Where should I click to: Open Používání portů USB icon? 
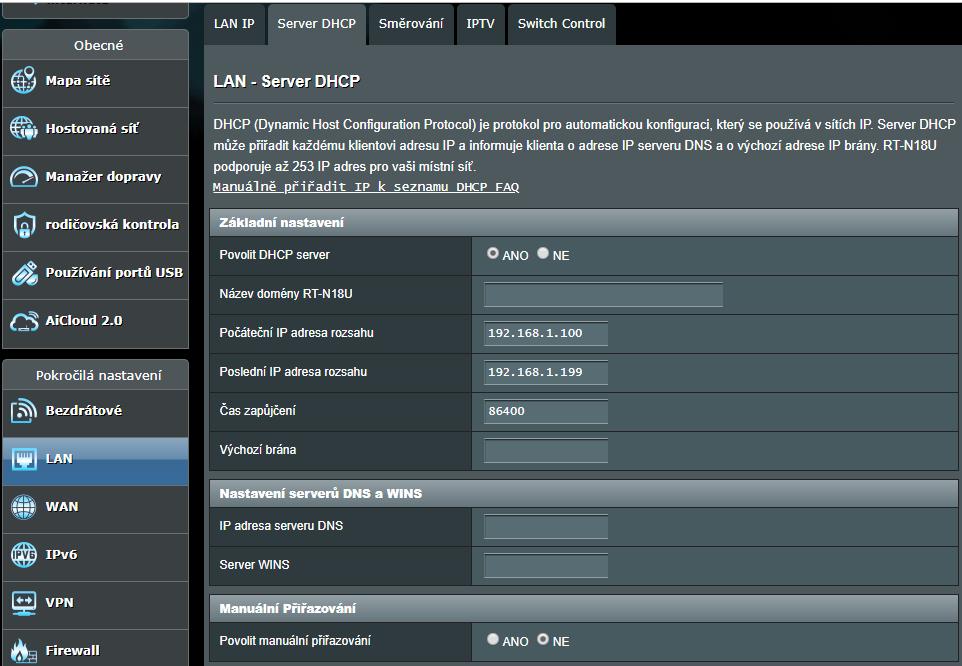click(23, 273)
